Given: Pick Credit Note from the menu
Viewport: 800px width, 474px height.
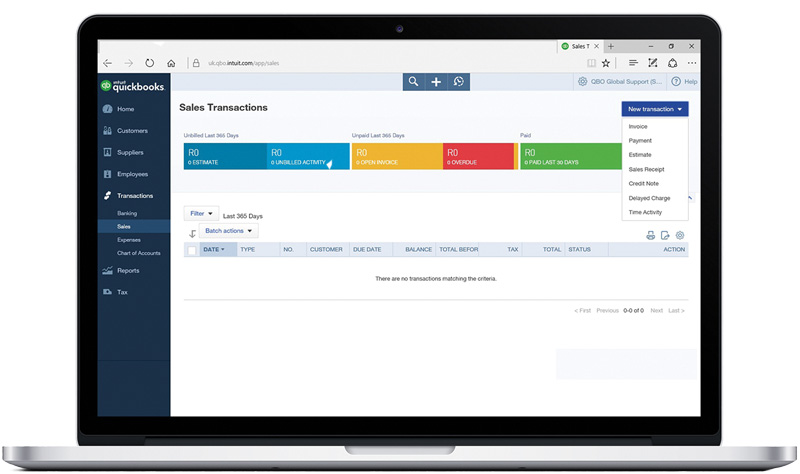Looking at the screenshot, I should click(x=643, y=184).
